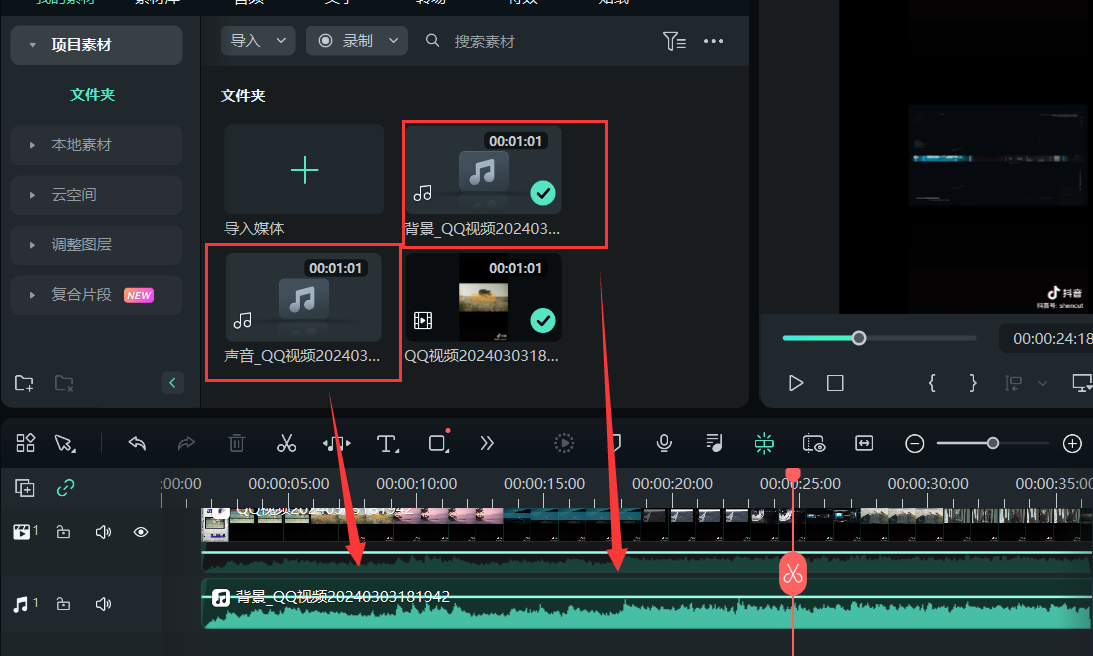Delete selected clip with trash icon
This screenshot has height=656, width=1093.
pyautogui.click(x=236, y=443)
